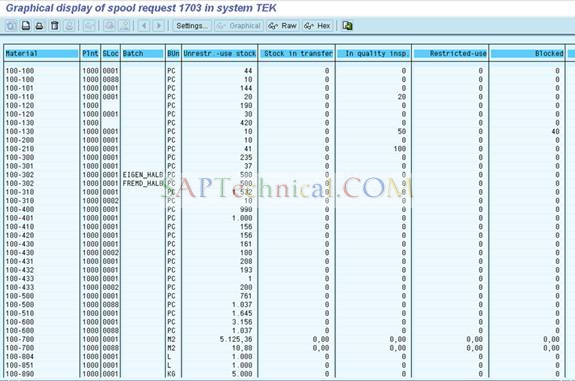575x381 pixels.
Task: Click unrestricted stock value 1.645
Action: pyautogui.click(x=242, y=313)
